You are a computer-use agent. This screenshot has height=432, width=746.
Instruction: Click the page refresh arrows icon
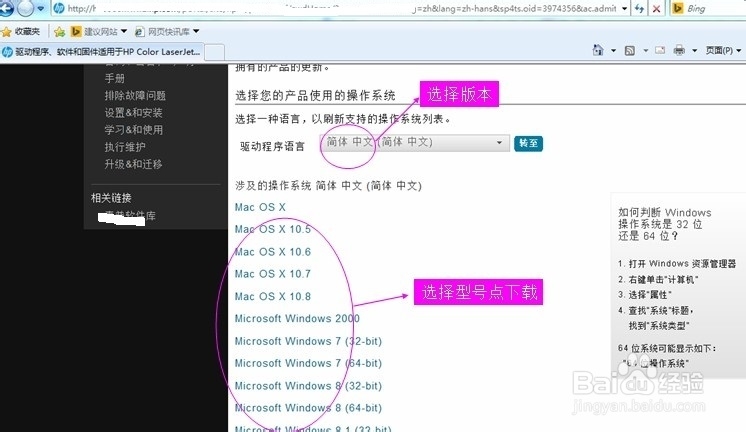coord(640,9)
